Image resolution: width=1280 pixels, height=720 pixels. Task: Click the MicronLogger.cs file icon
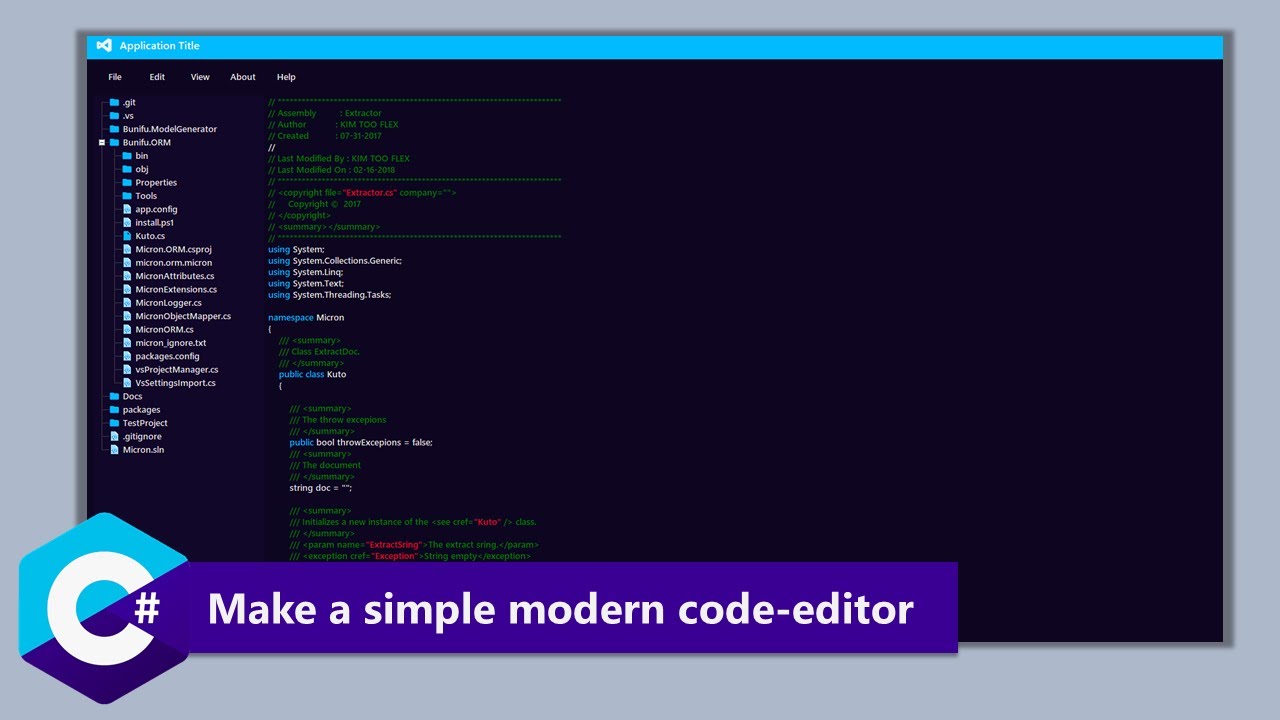pyautogui.click(x=127, y=303)
